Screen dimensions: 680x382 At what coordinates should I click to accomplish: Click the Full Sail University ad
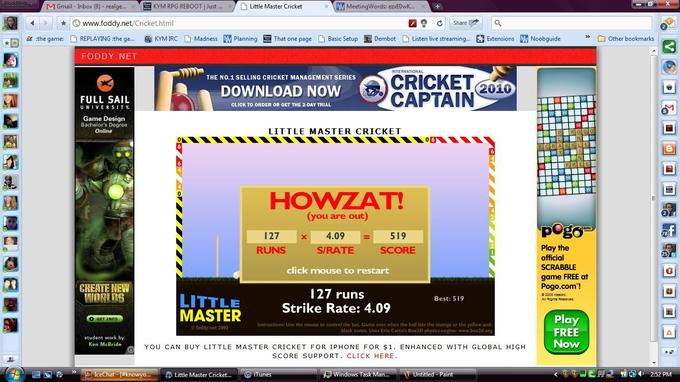105,210
